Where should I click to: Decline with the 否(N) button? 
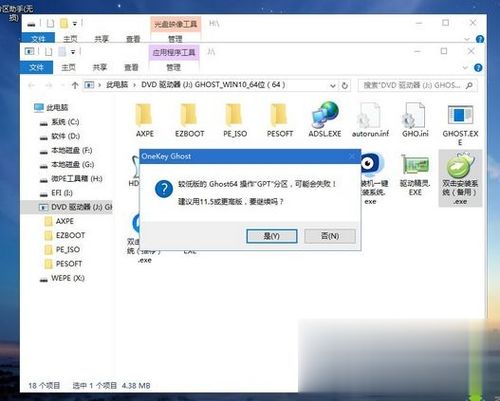330,236
